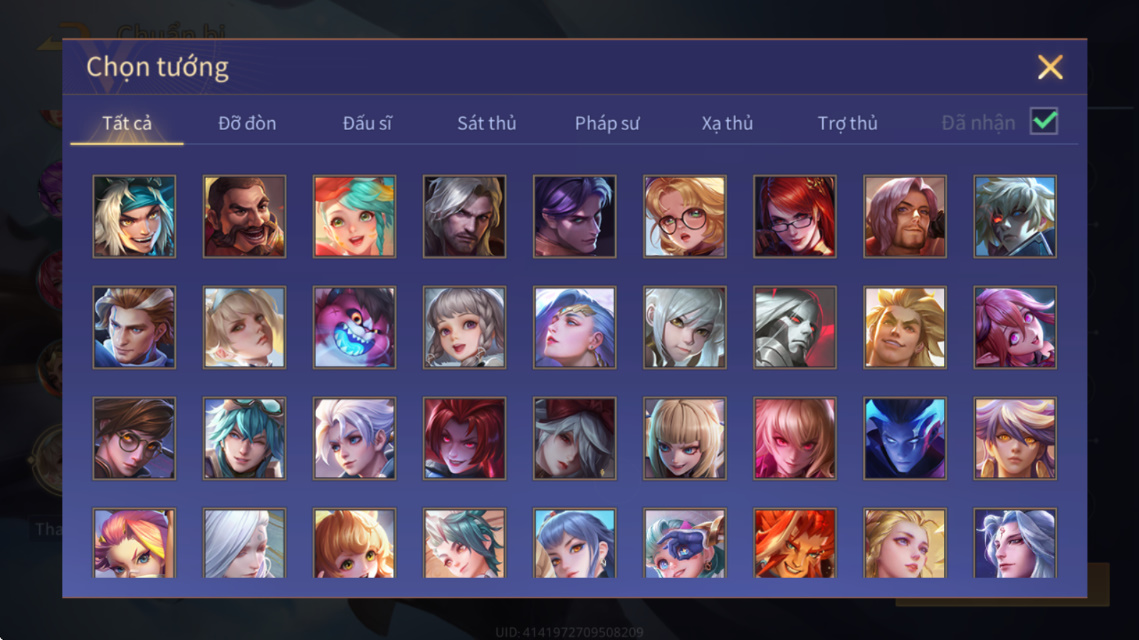
Task: Select the red-haired woman with glasses
Action: click(795, 216)
